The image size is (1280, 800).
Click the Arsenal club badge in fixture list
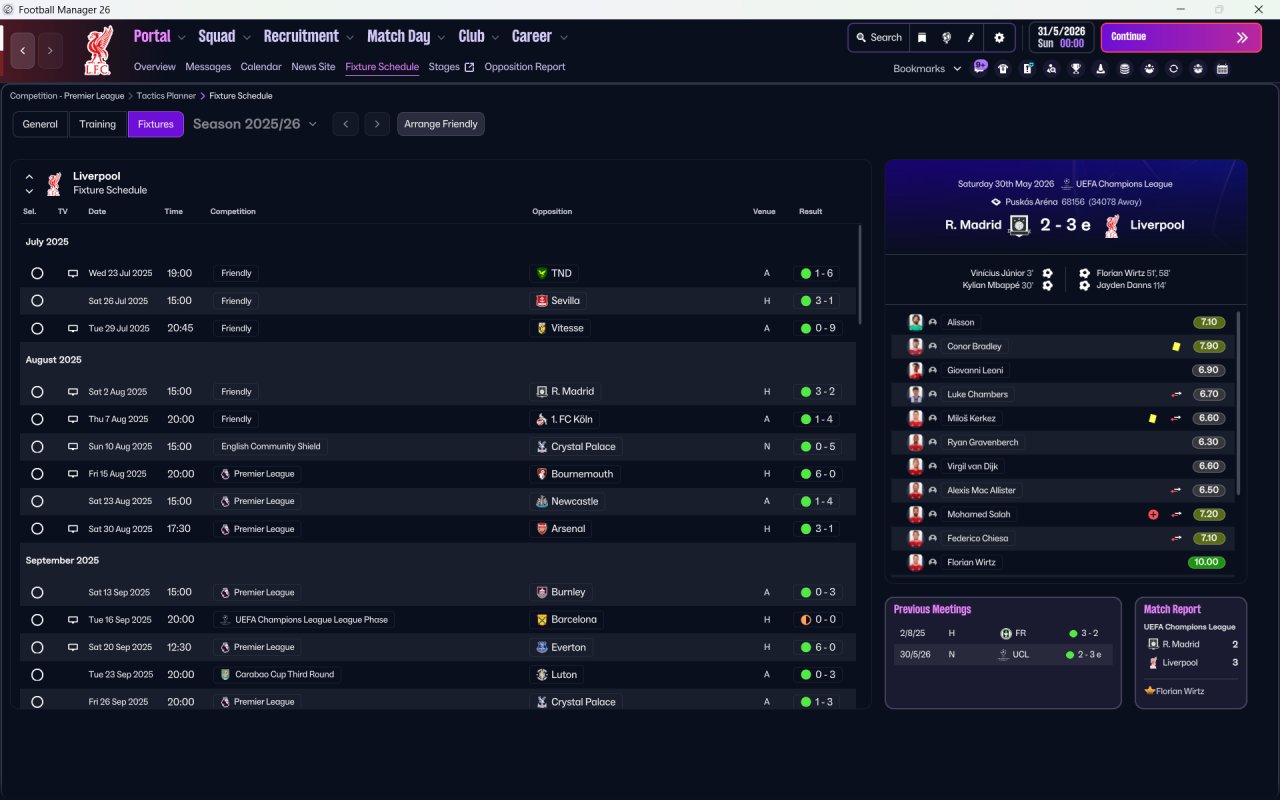pos(542,529)
